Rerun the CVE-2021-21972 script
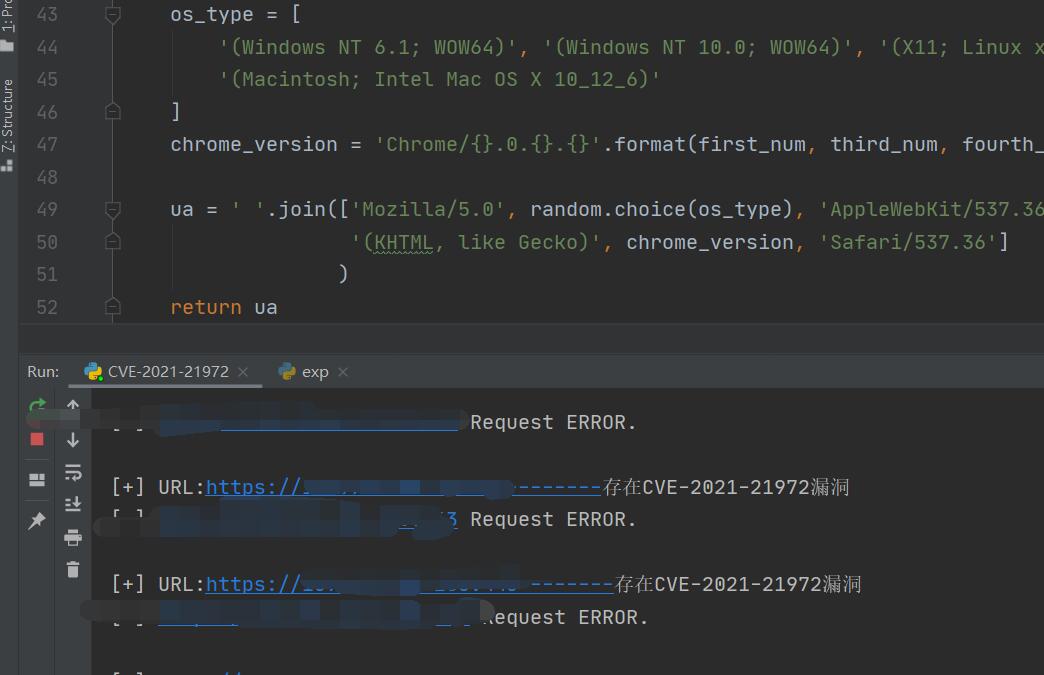This screenshot has width=1044, height=675. (x=37, y=406)
